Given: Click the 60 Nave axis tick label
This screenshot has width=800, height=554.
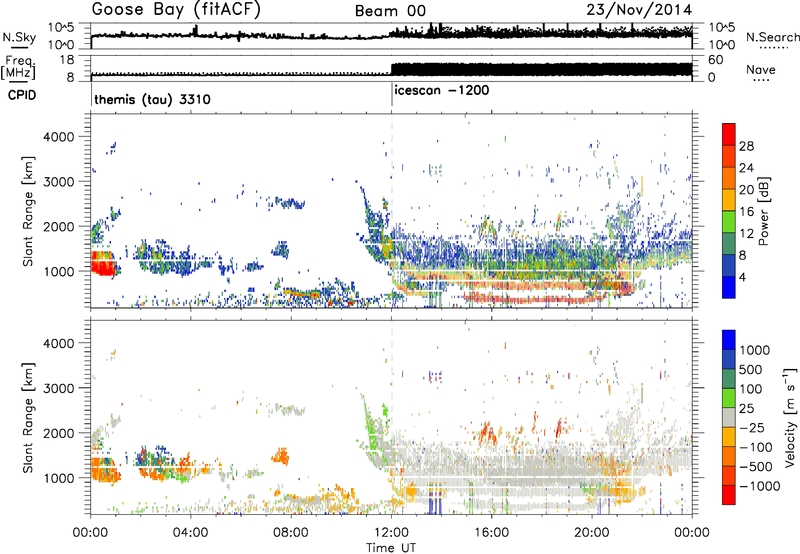Looking at the screenshot, I should [x=715, y=60].
